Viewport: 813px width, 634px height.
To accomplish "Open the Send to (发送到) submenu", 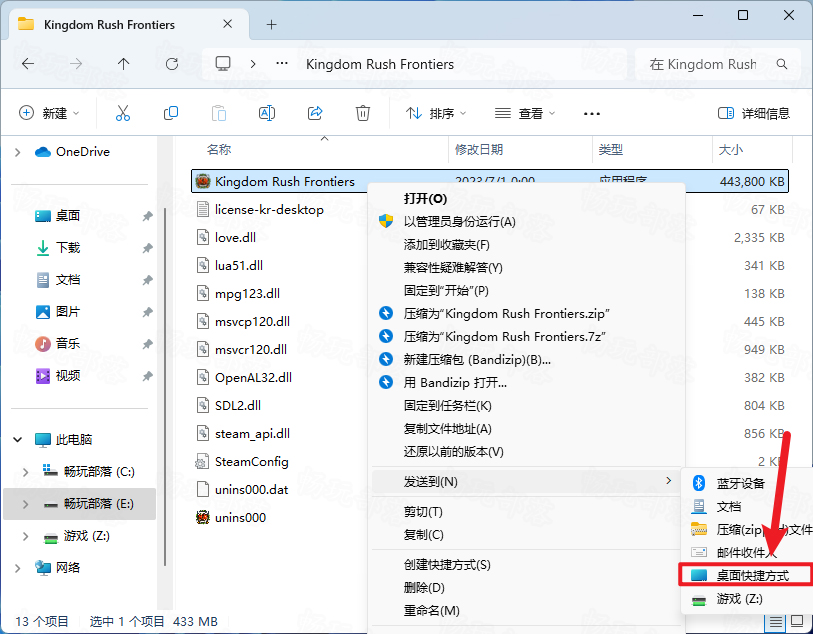I will pyautogui.click(x=526, y=482).
